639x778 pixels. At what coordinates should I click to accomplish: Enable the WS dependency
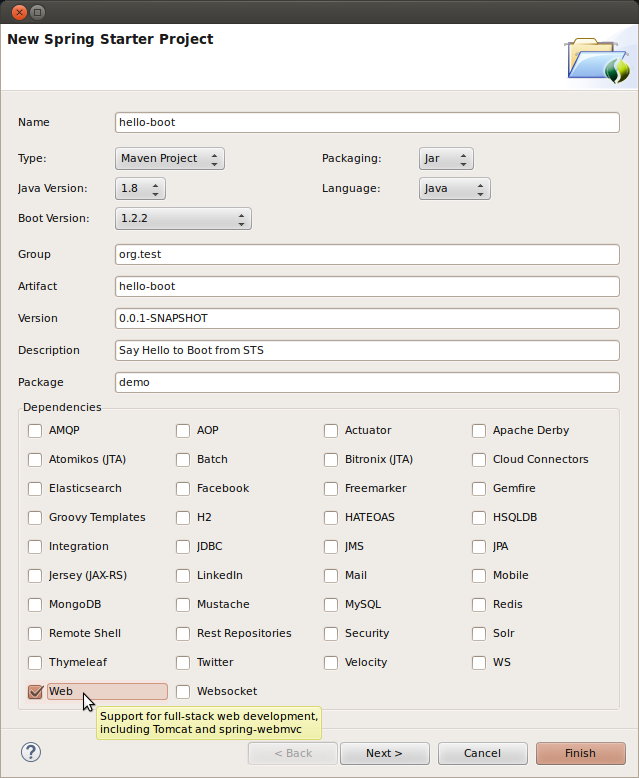pyautogui.click(x=479, y=663)
